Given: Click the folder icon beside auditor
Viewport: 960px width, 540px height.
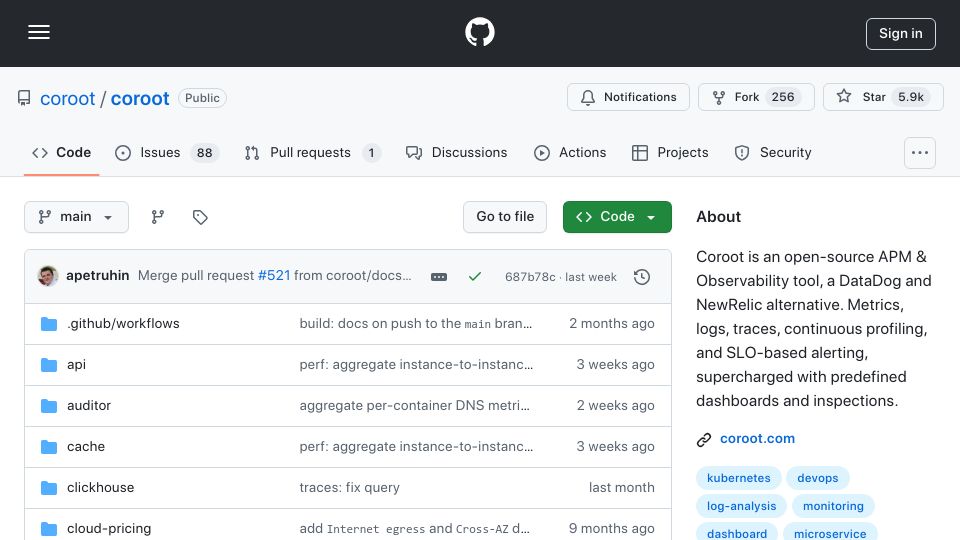Looking at the screenshot, I should pyautogui.click(x=49, y=406).
